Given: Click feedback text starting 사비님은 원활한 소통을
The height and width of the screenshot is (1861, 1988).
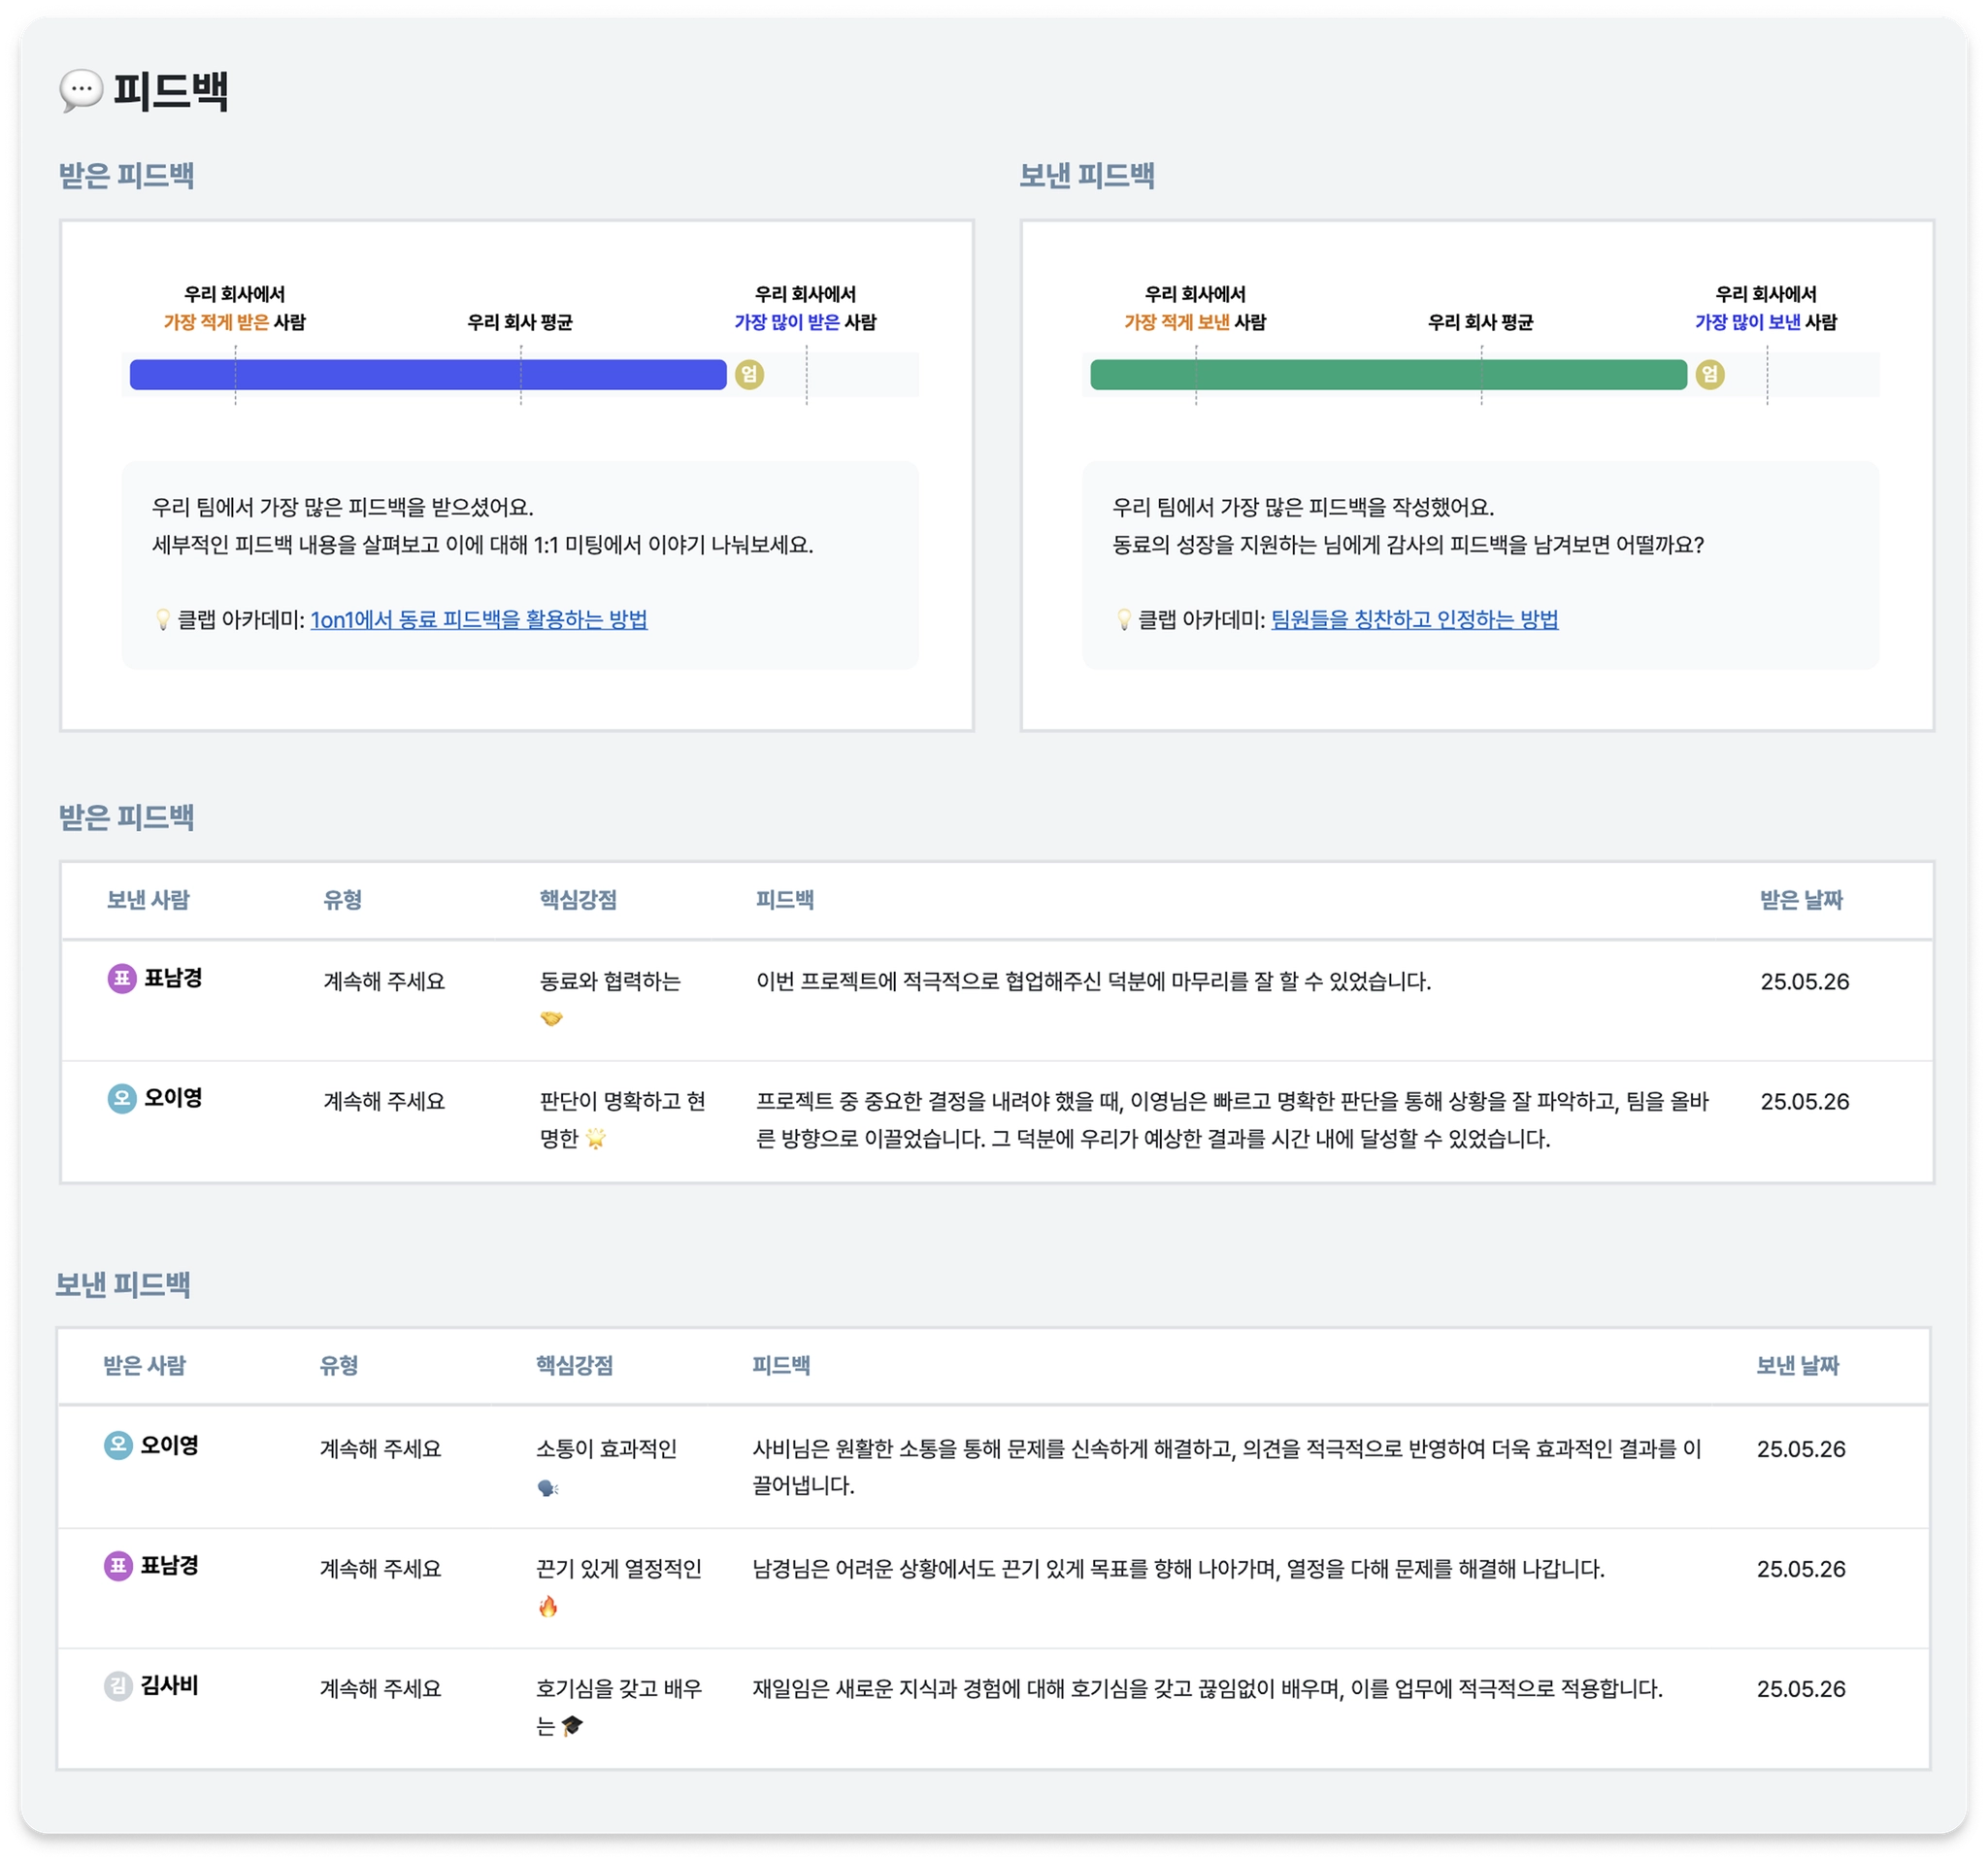Looking at the screenshot, I should 1226,1466.
